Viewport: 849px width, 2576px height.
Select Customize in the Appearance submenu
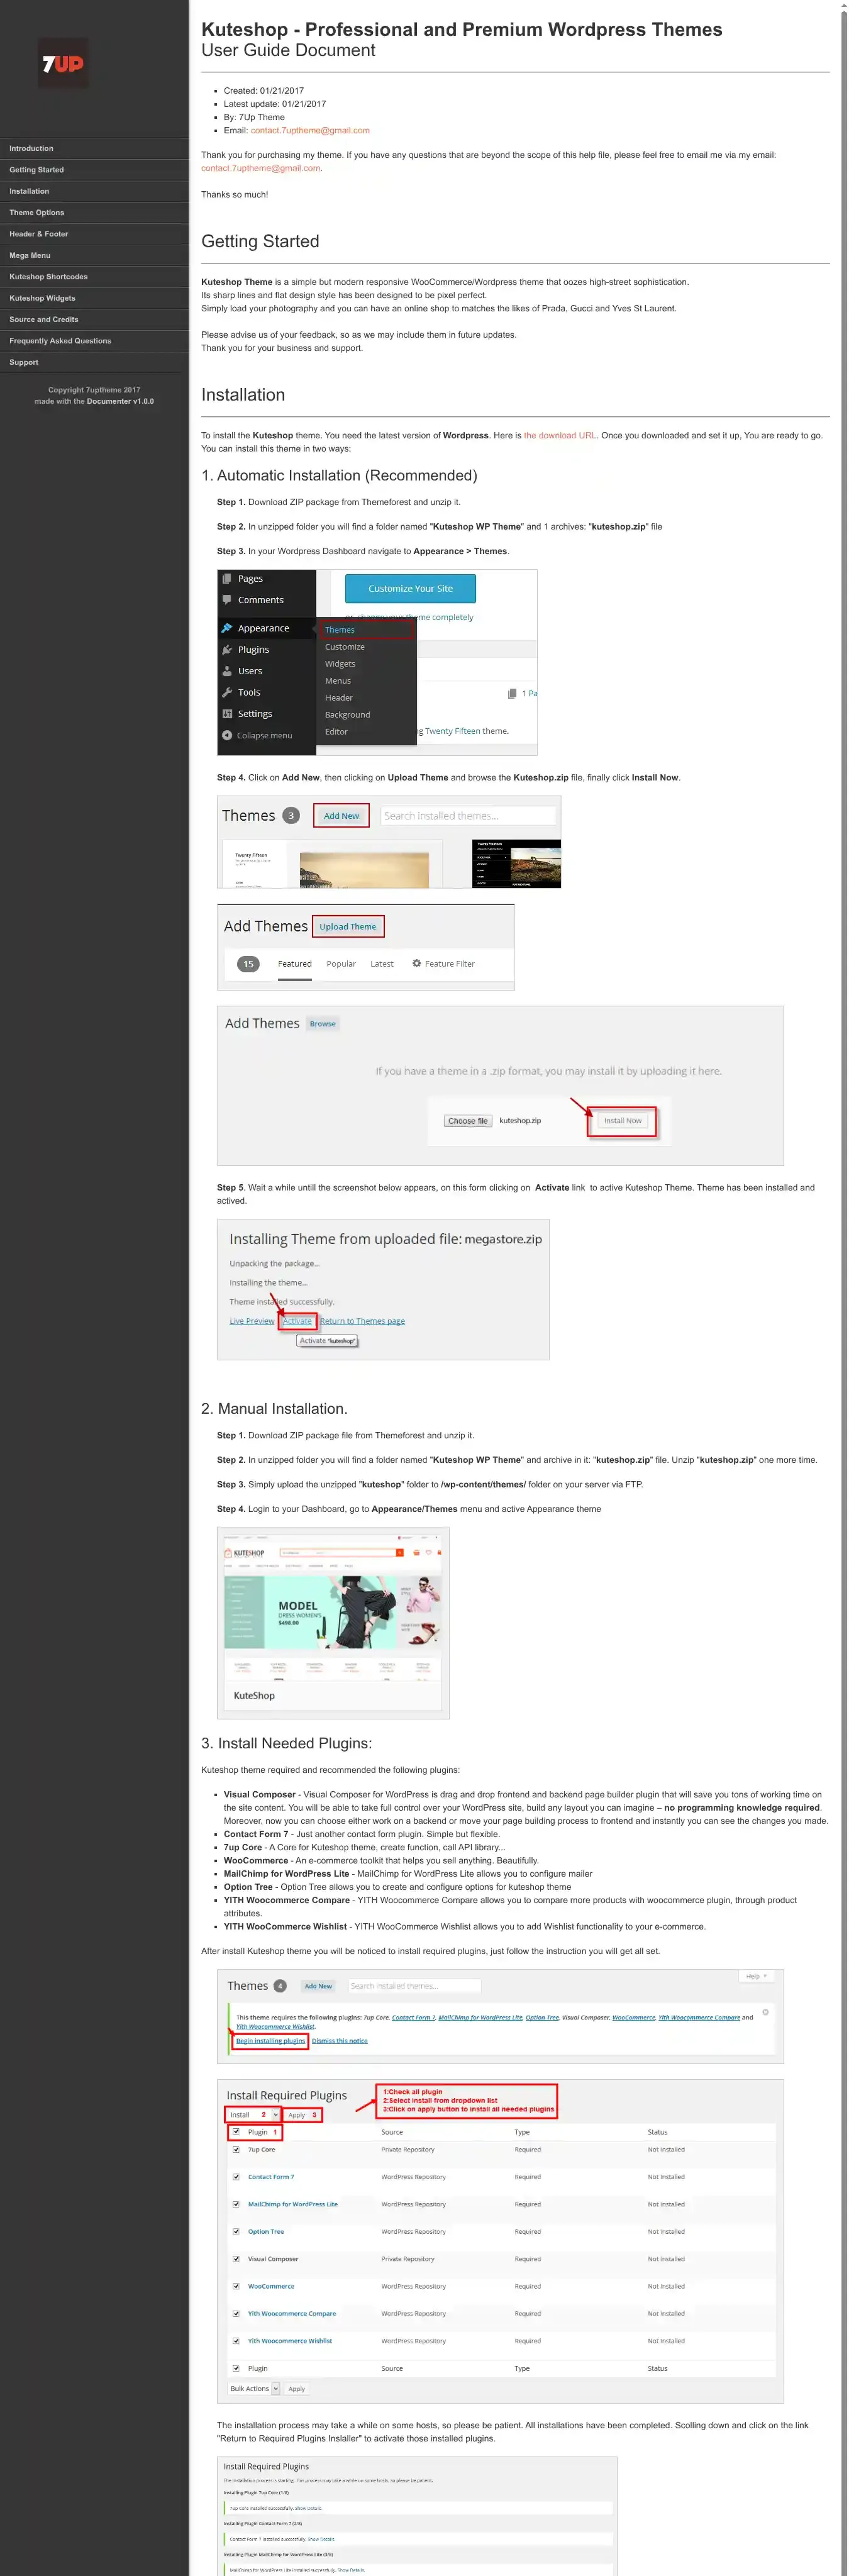[x=344, y=647]
